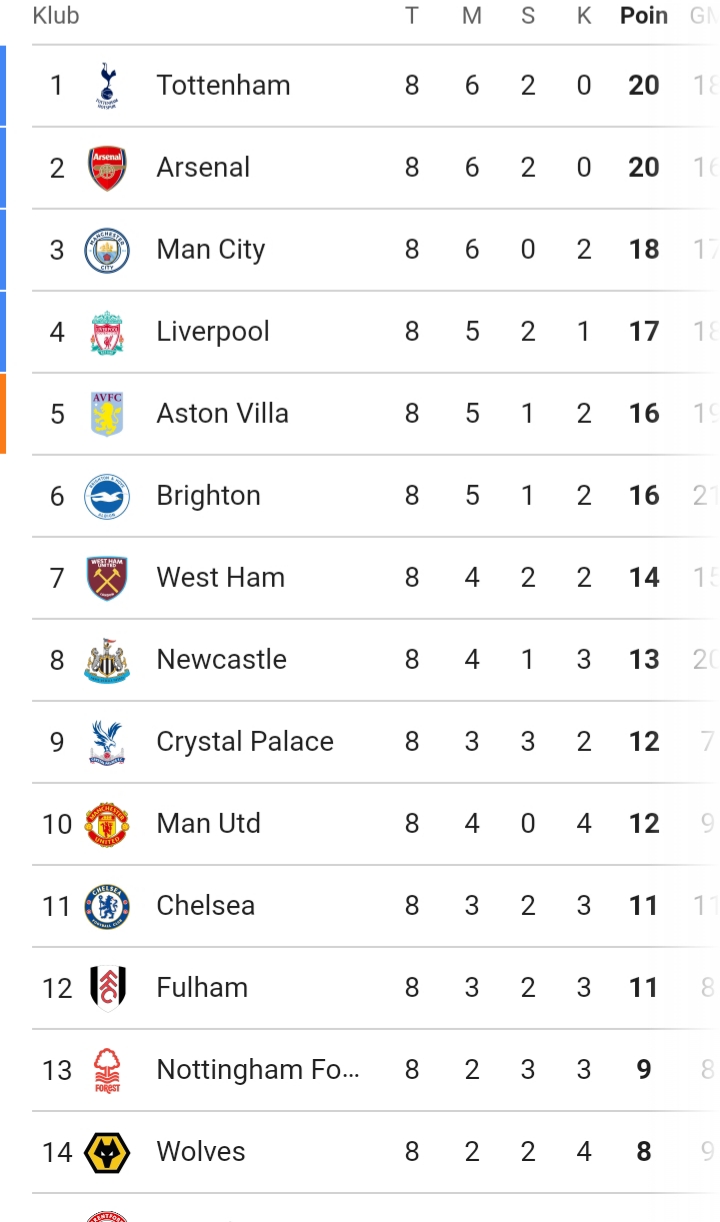
Task: Open the Fulham team name link
Action: [x=202, y=988]
